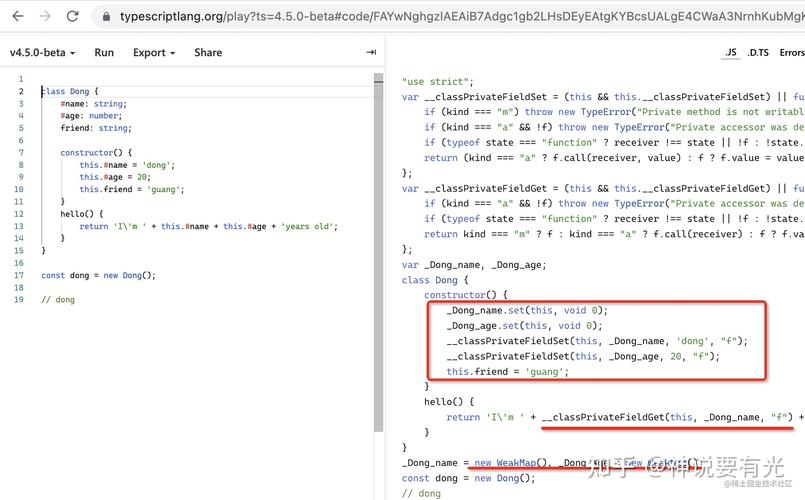Open the Export dropdown menu
805x500 pixels.
tap(154, 52)
